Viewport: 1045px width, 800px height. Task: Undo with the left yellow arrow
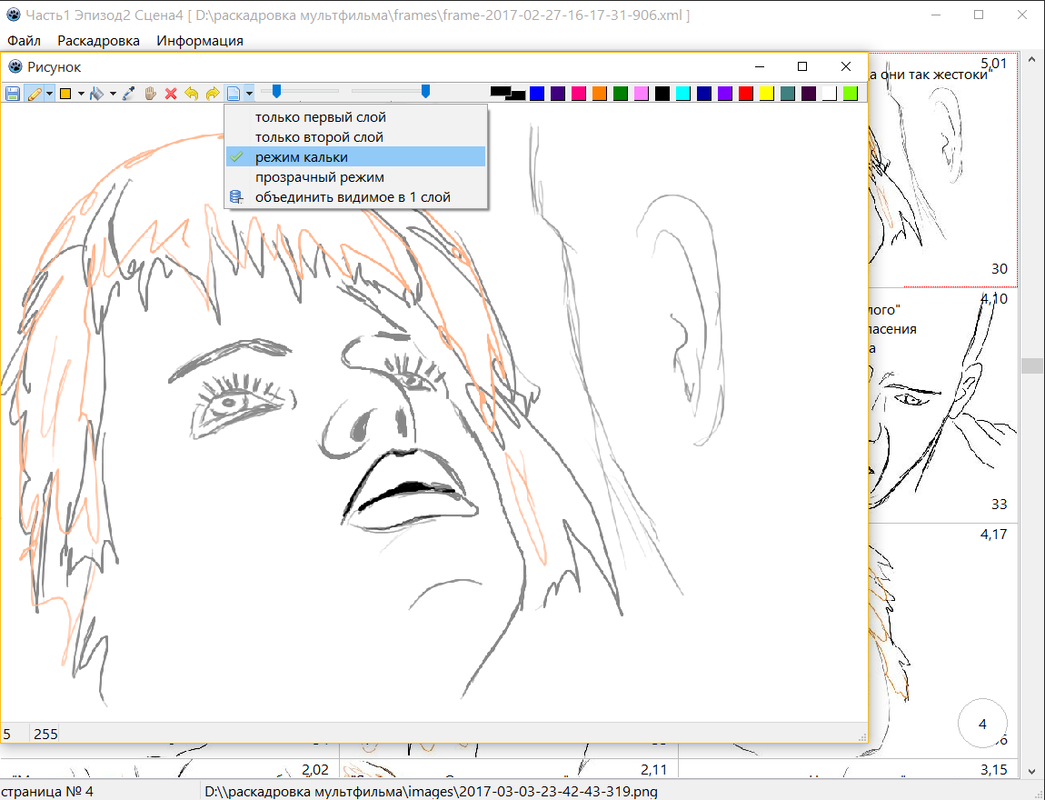(x=191, y=94)
